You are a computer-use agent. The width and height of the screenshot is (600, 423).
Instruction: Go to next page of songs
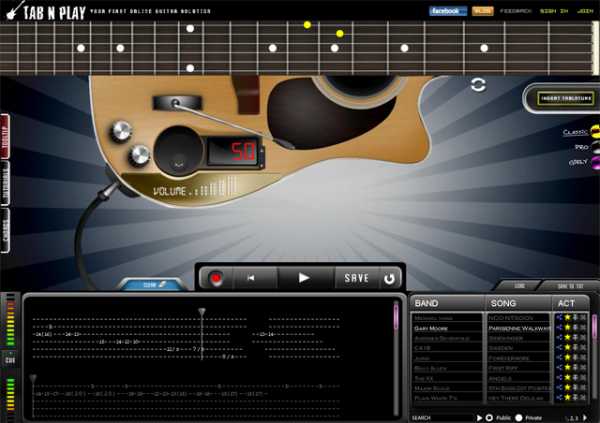(x=585, y=418)
